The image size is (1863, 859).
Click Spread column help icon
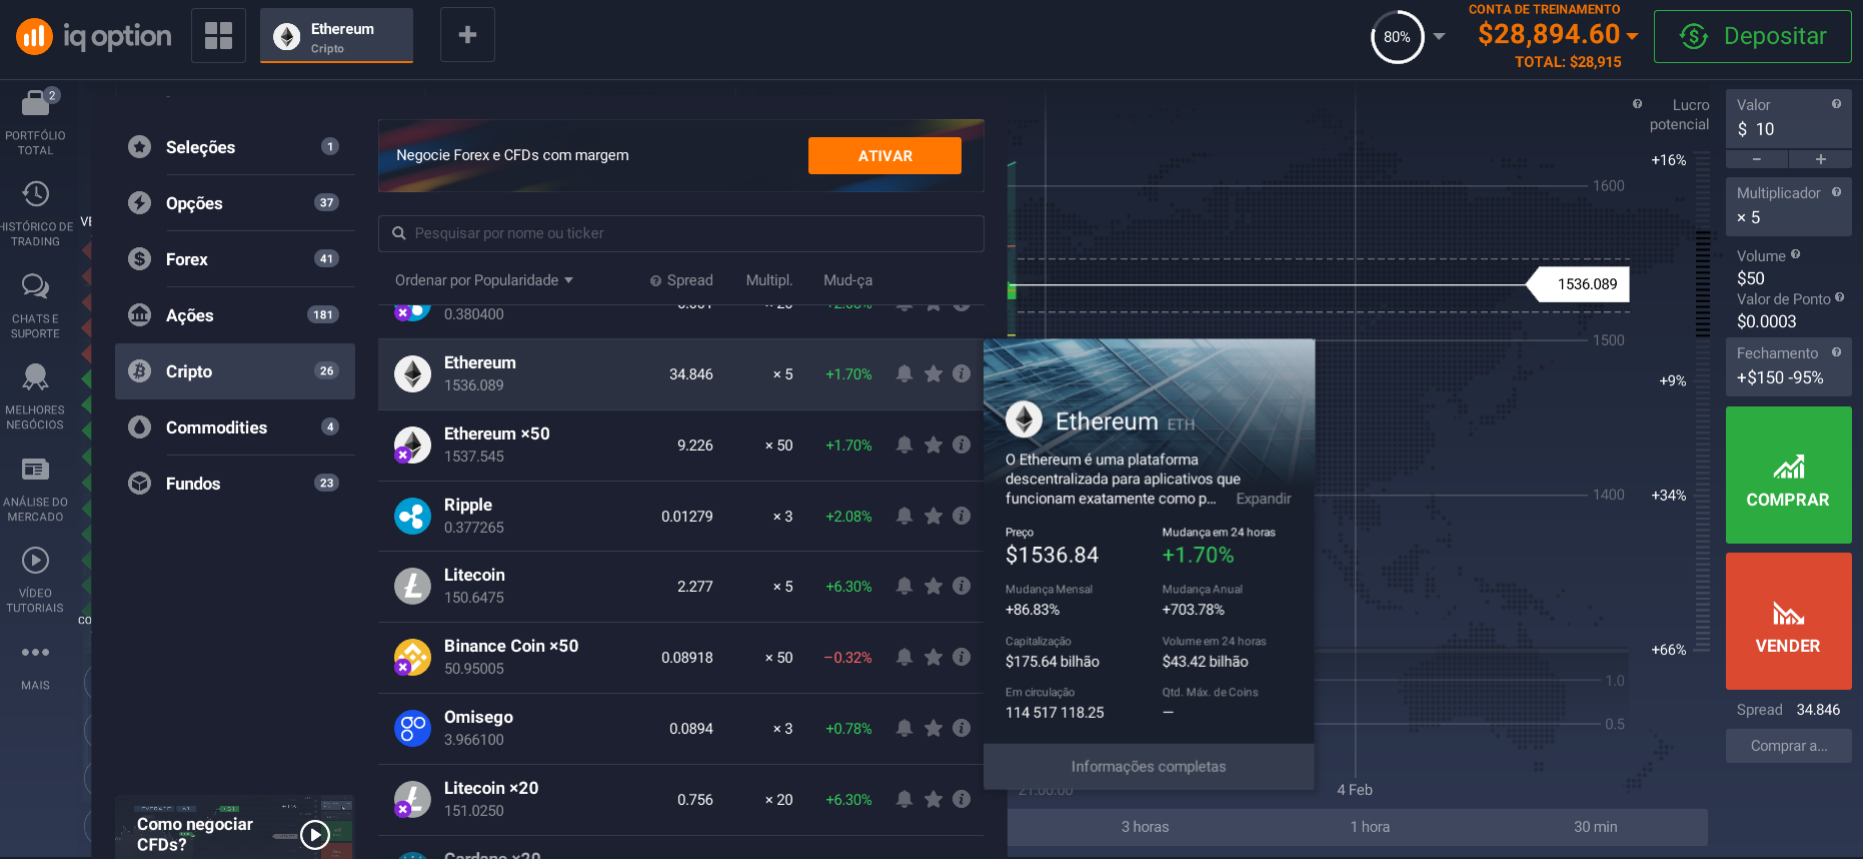pos(656,281)
